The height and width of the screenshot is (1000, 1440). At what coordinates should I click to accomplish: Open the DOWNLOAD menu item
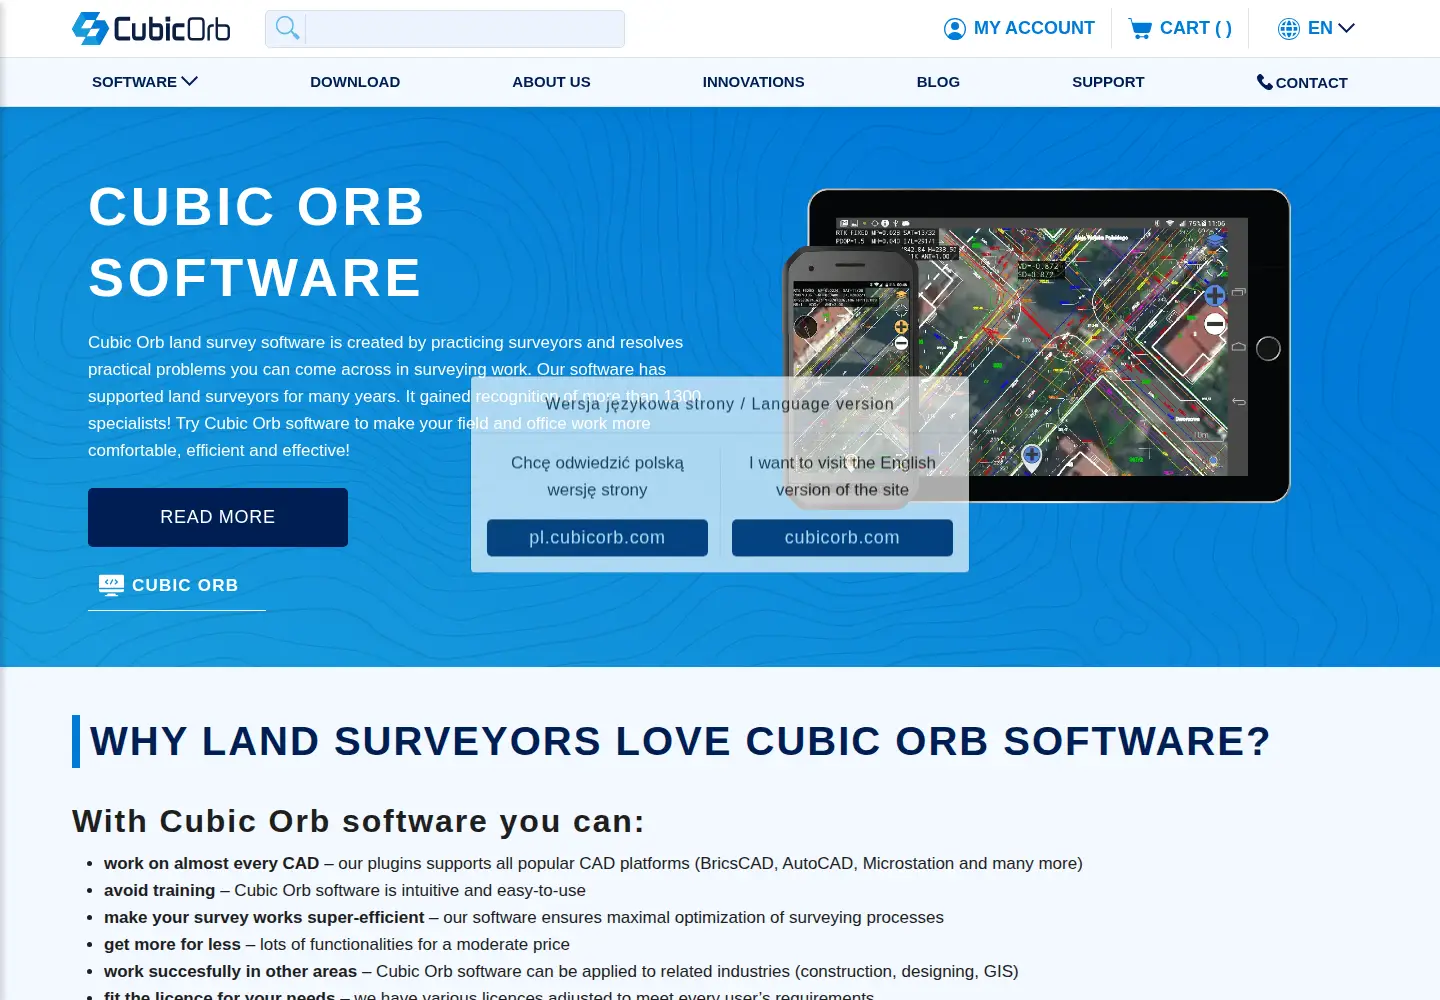355,82
